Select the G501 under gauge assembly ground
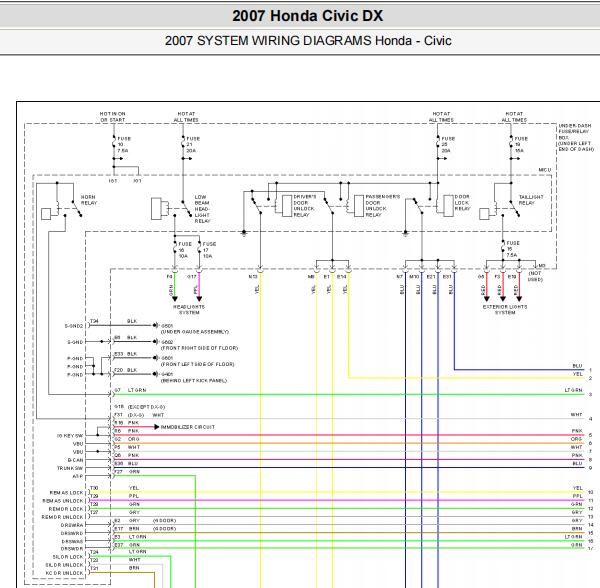This screenshot has width=600, height=588. pos(194,329)
